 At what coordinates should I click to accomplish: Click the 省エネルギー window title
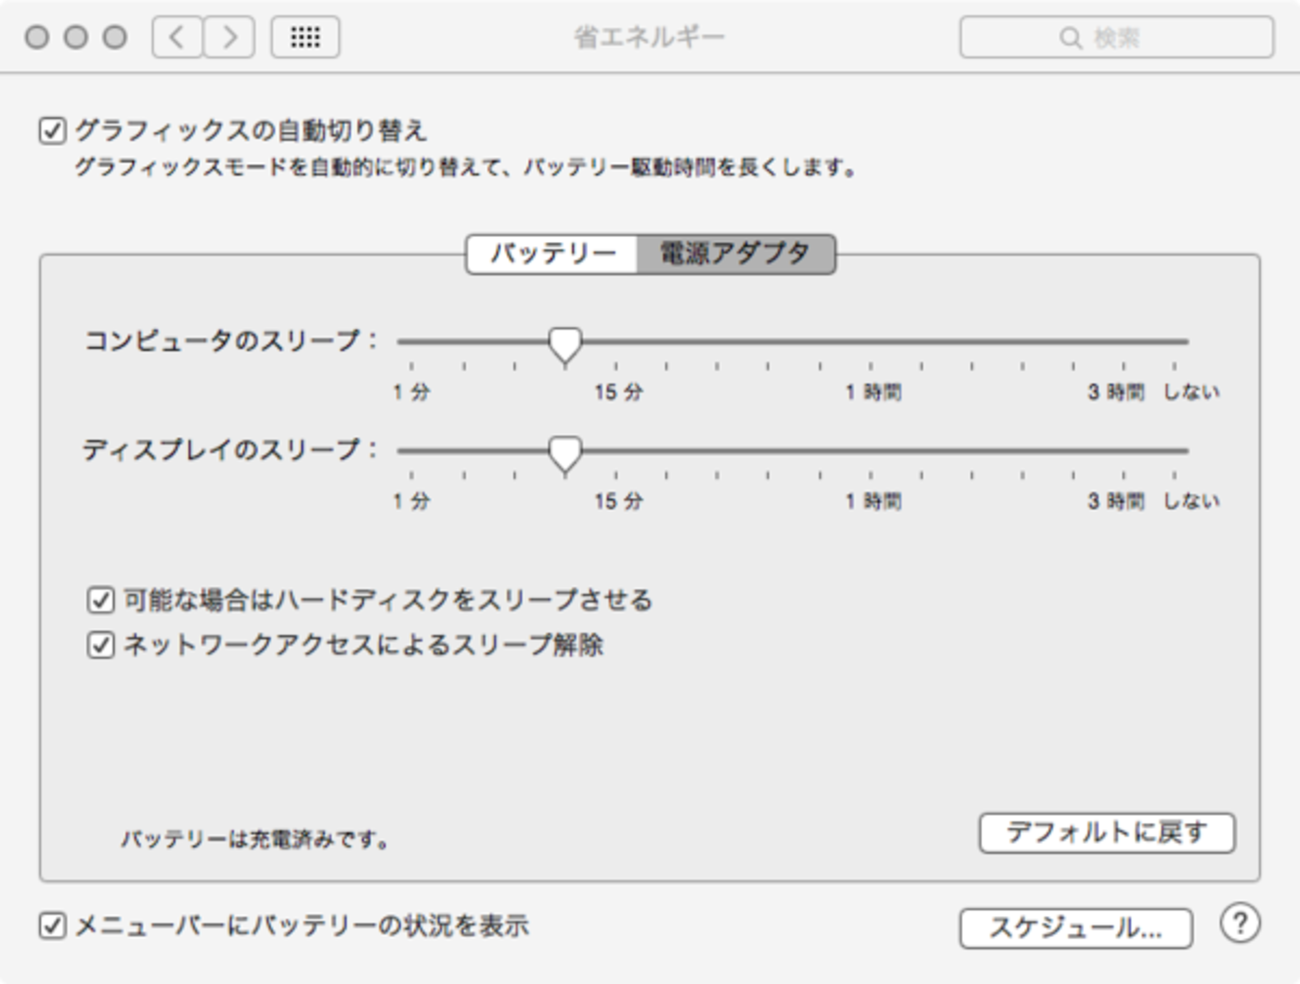coord(649,38)
